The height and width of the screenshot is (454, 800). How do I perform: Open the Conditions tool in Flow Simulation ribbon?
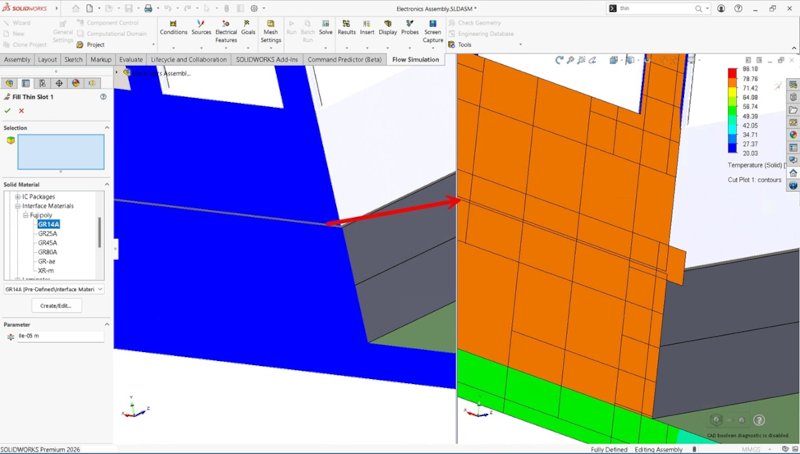tap(173, 25)
